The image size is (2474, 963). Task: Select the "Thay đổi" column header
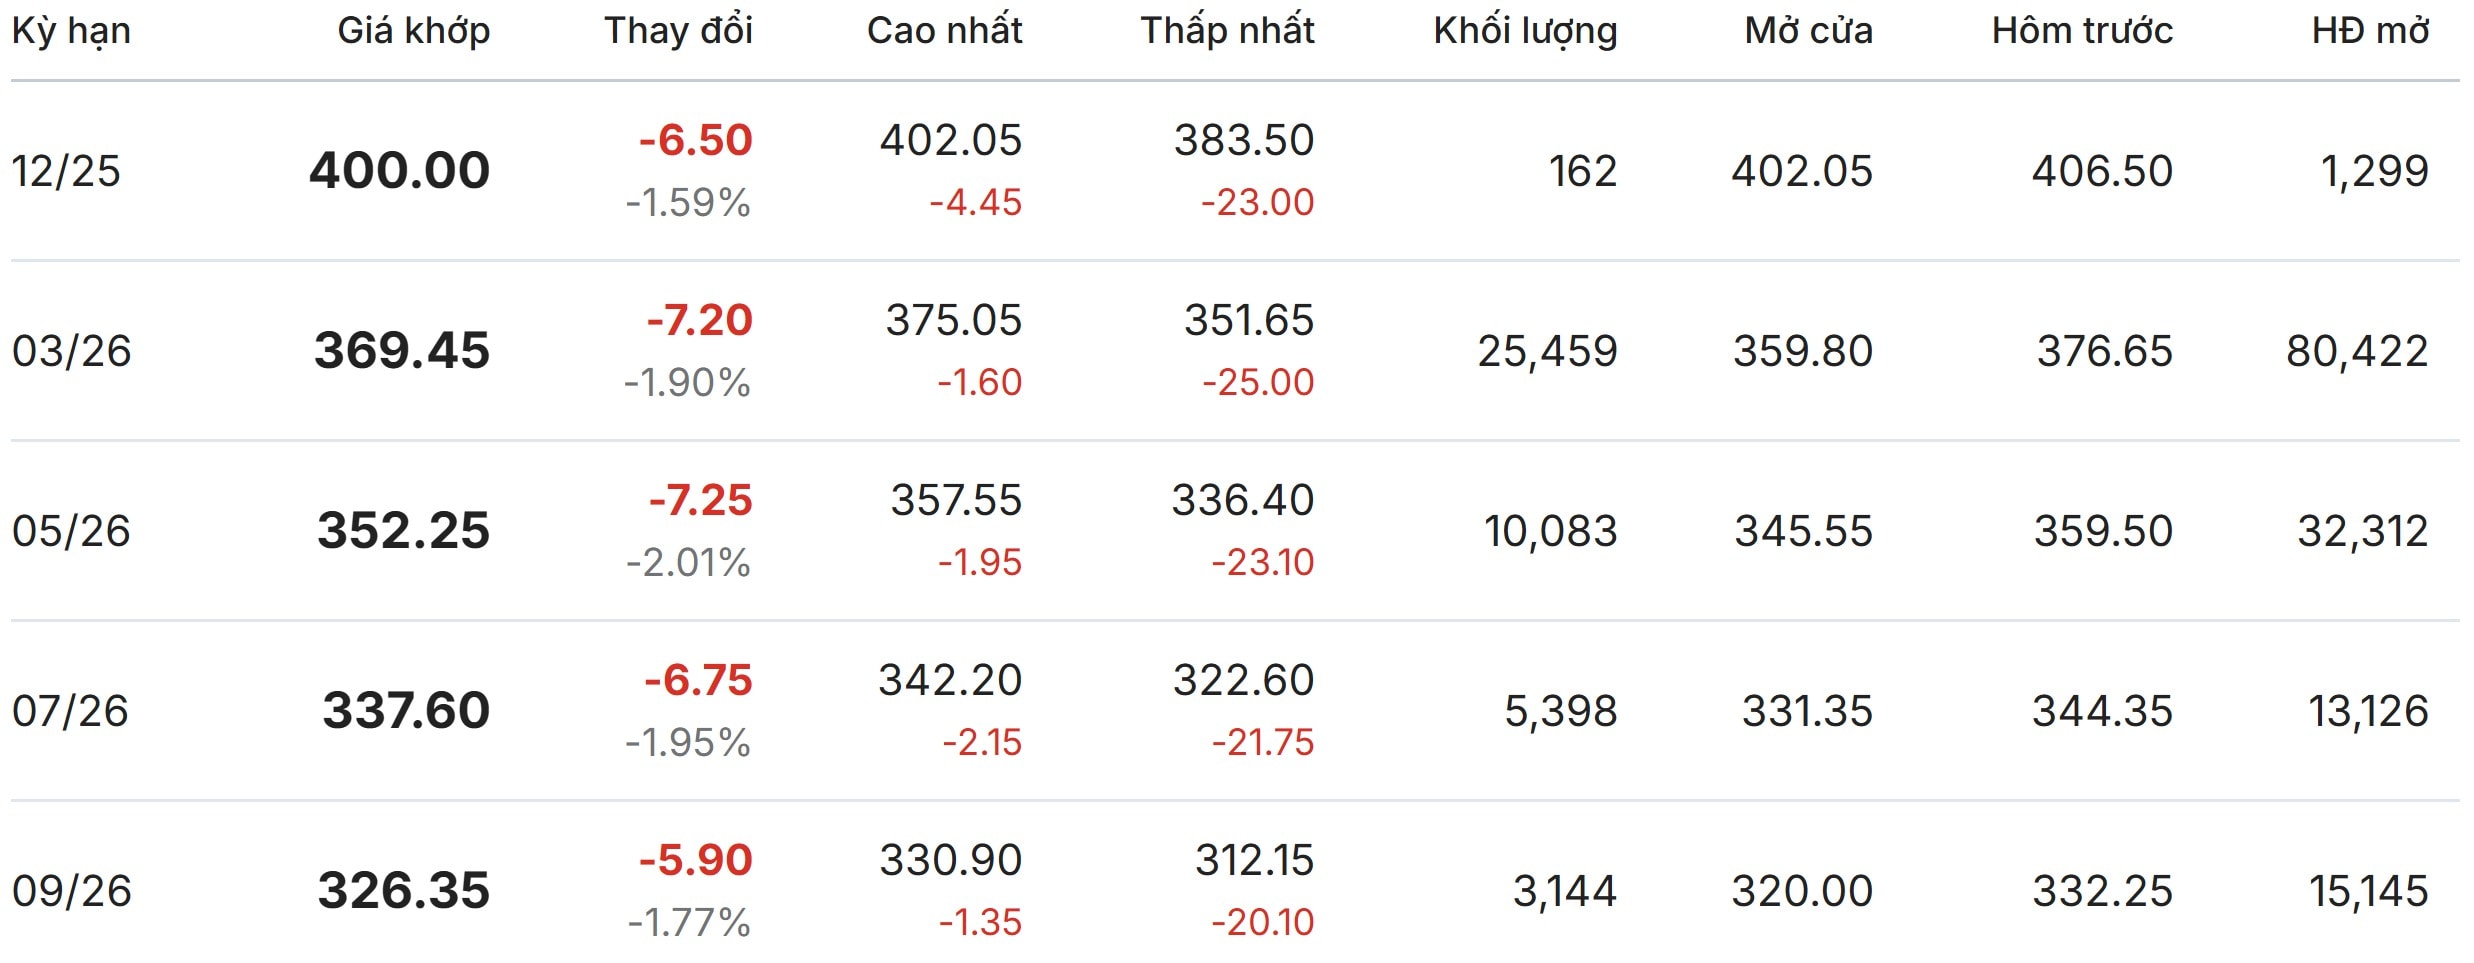click(678, 32)
